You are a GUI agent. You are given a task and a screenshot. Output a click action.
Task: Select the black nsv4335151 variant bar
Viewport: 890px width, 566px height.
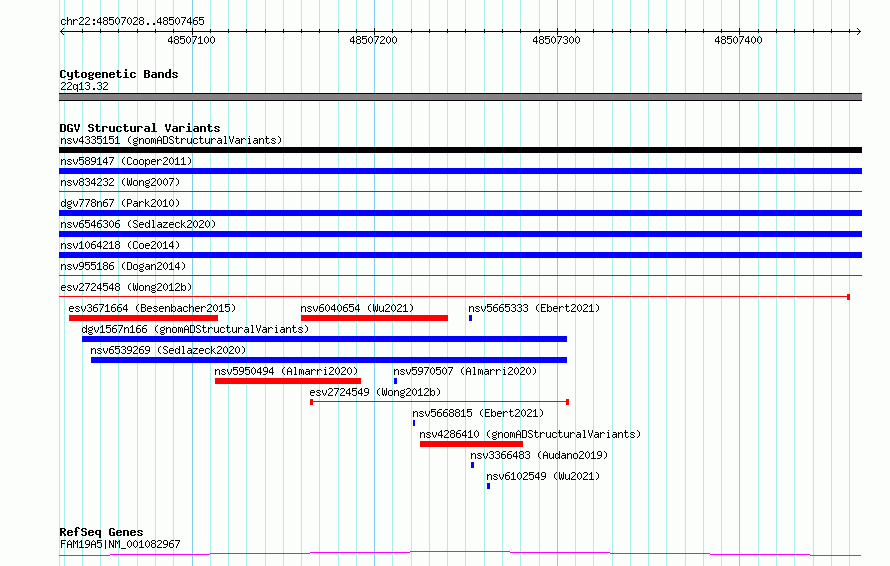(x=460, y=150)
